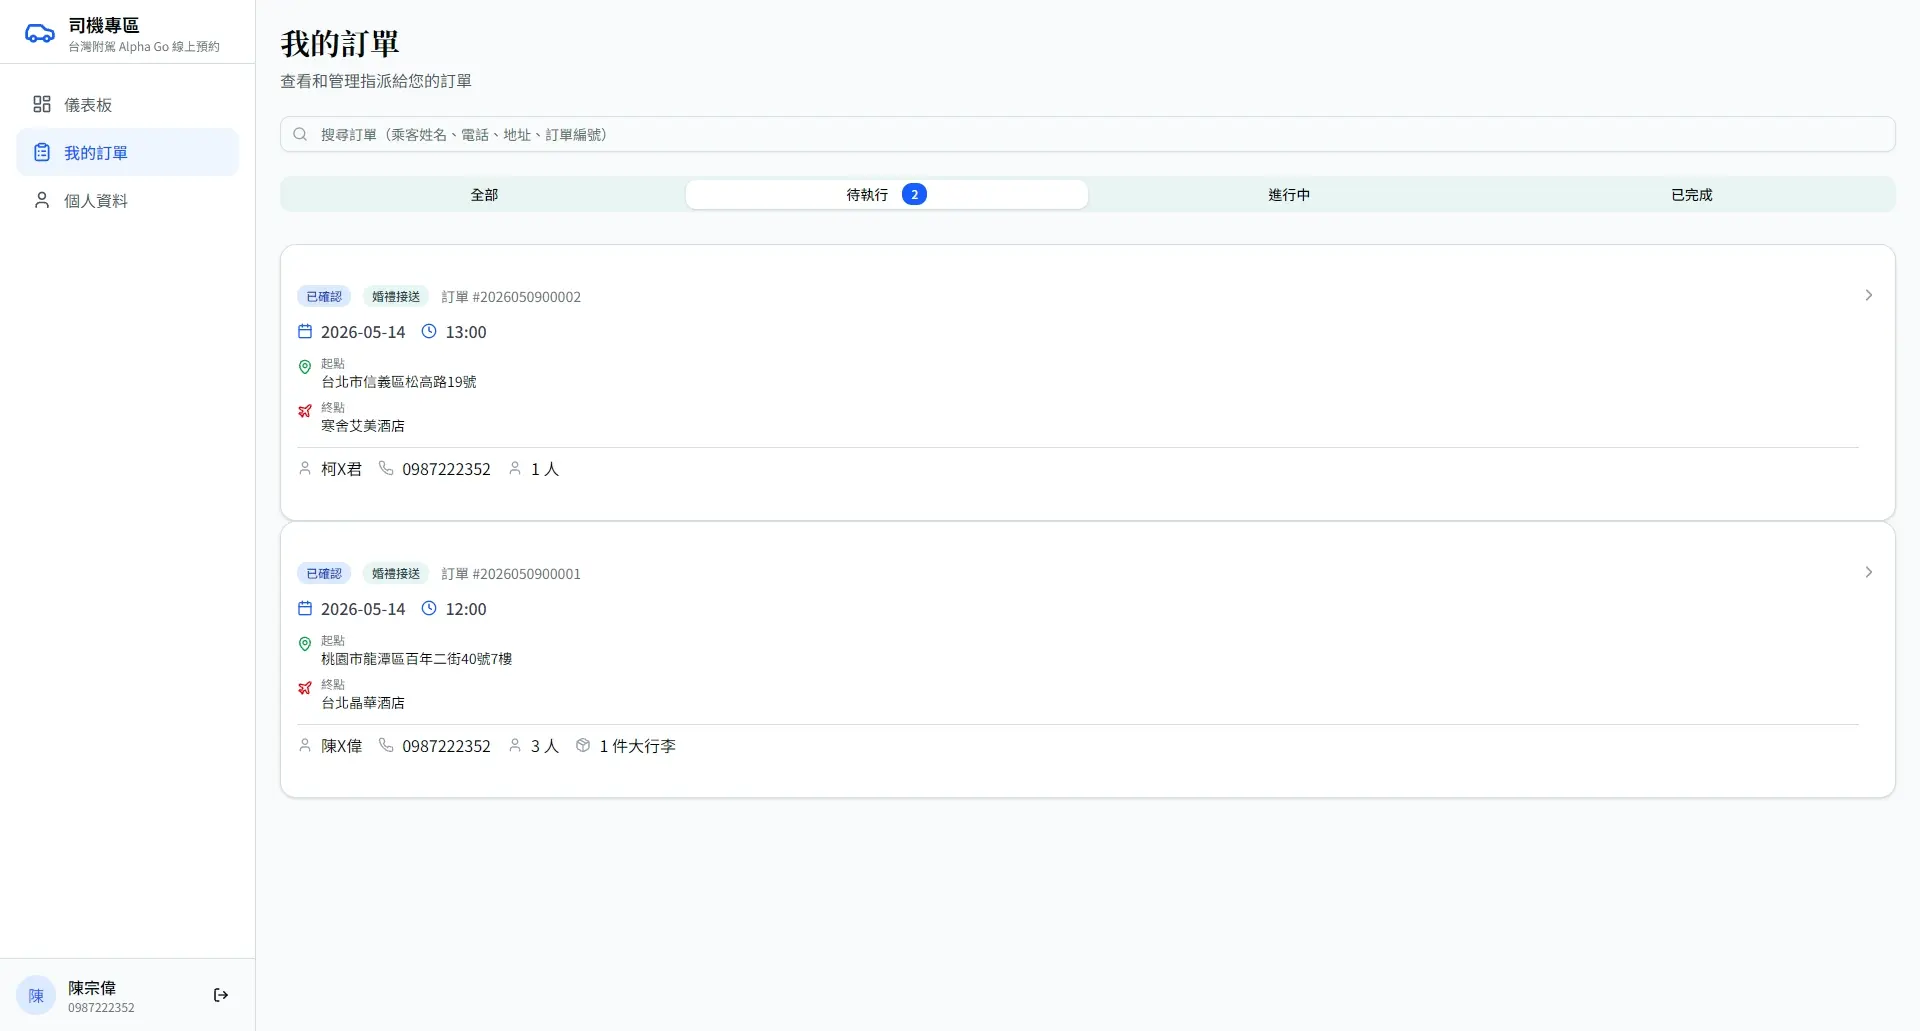The height and width of the screenshot is (1031, 1920).
Task: Expand order #2026050900002 via its chevron
Action: click(x=1868, y=295)
